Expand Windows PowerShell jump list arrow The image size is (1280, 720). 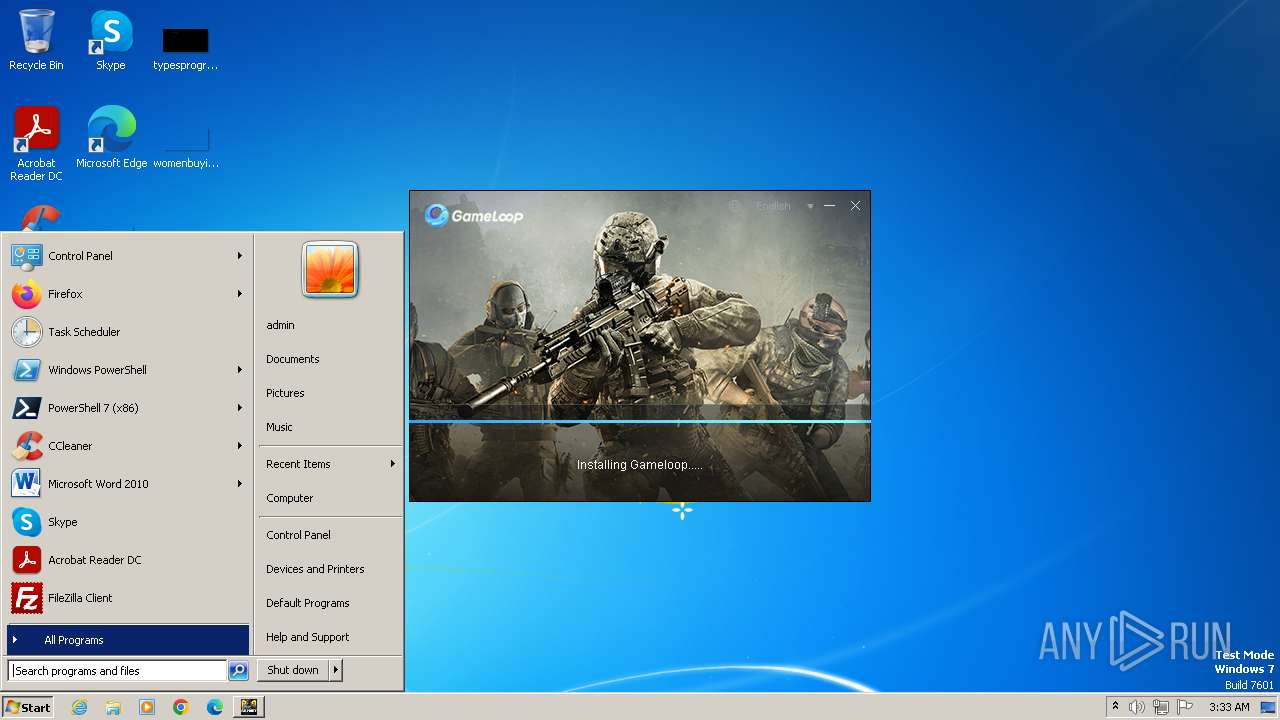click(x=240, y=370)
